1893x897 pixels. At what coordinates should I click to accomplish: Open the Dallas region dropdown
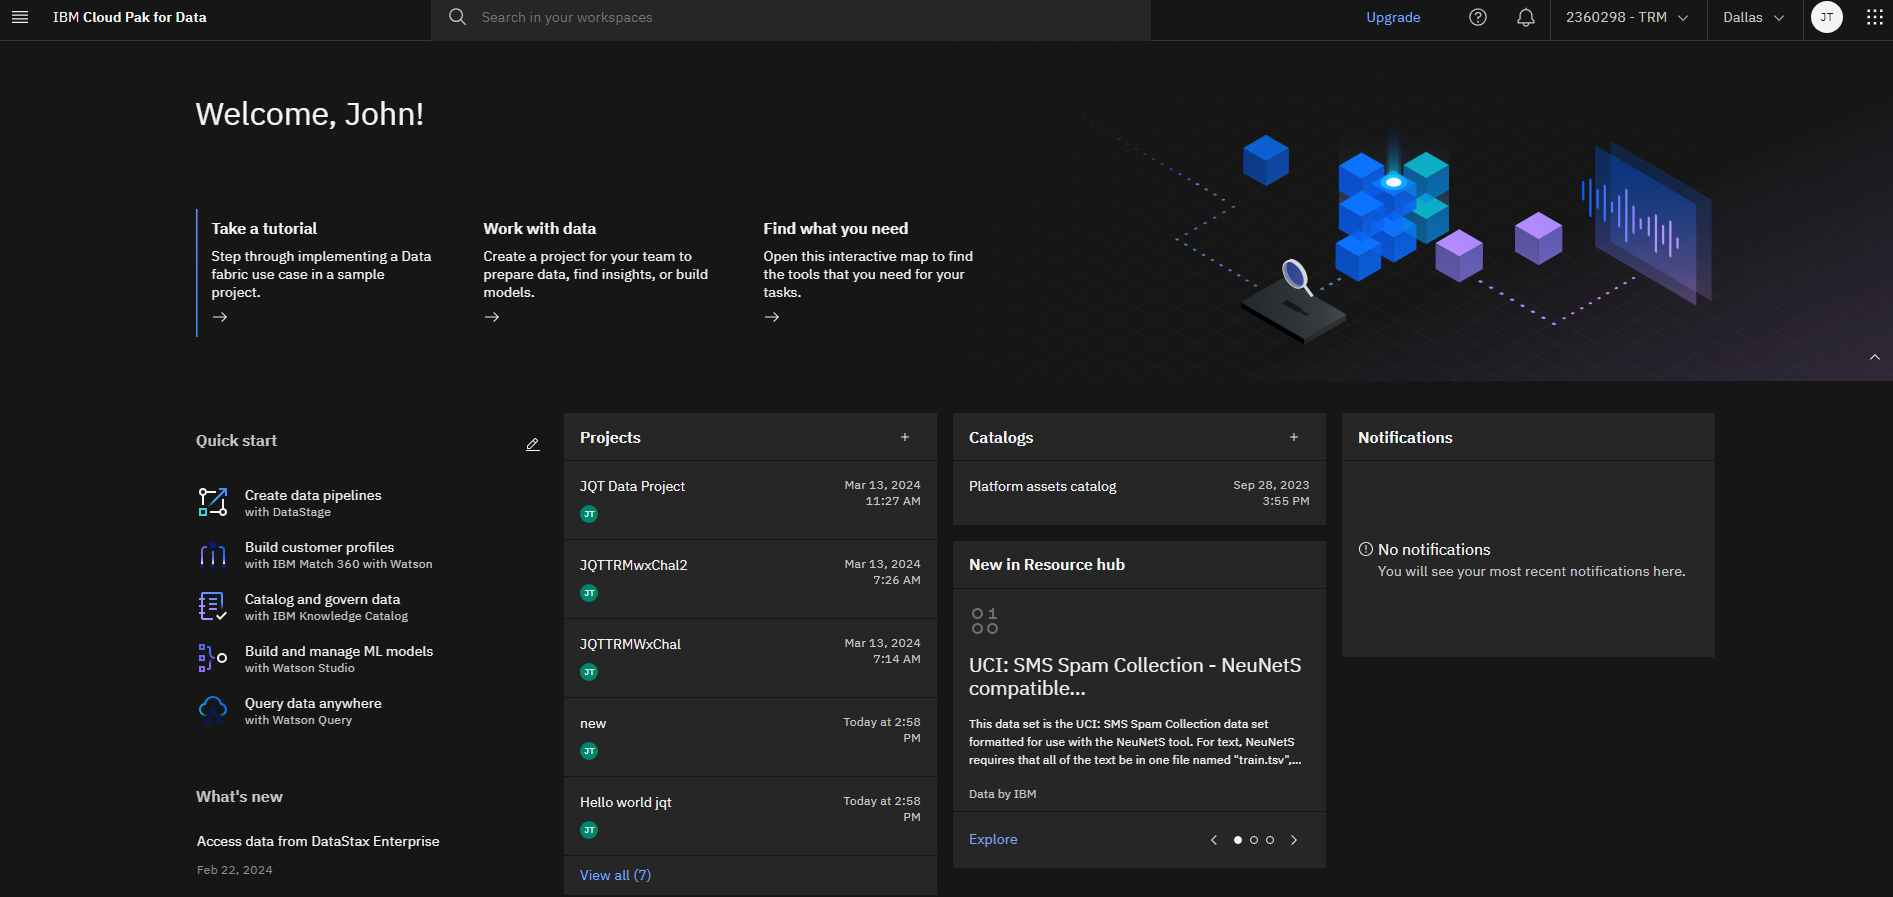1753,17
